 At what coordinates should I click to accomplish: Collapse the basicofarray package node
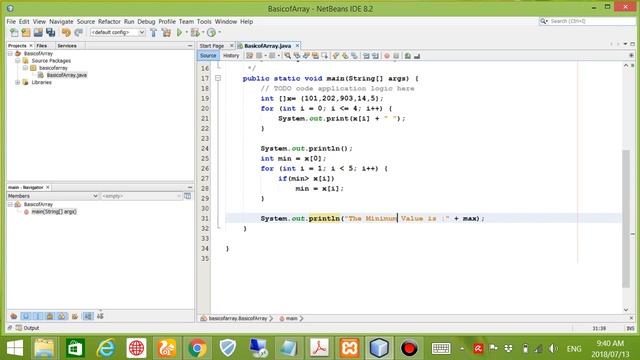[25, 68]
